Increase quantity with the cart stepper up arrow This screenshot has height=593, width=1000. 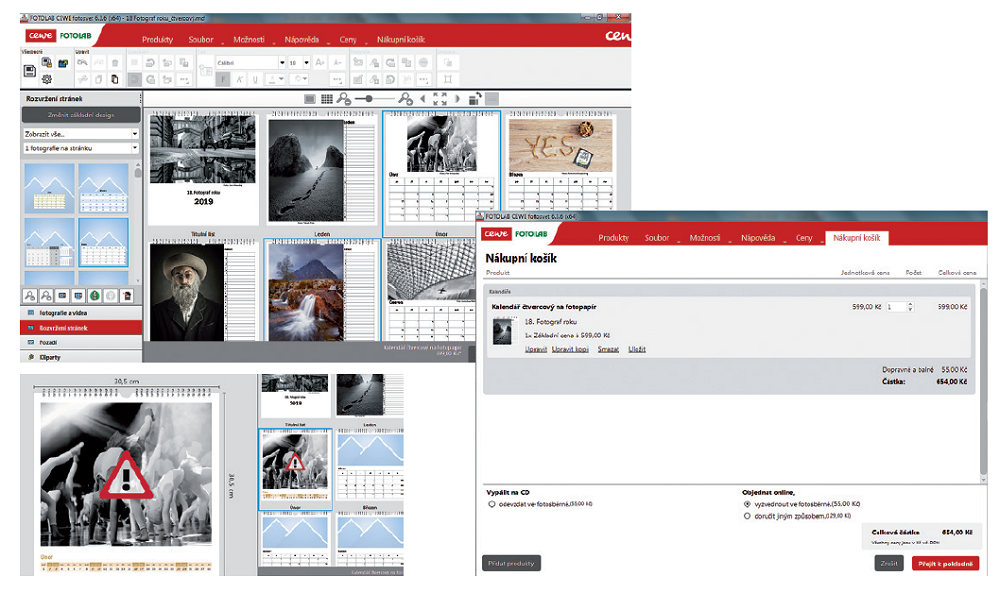(x=910, y=304)
